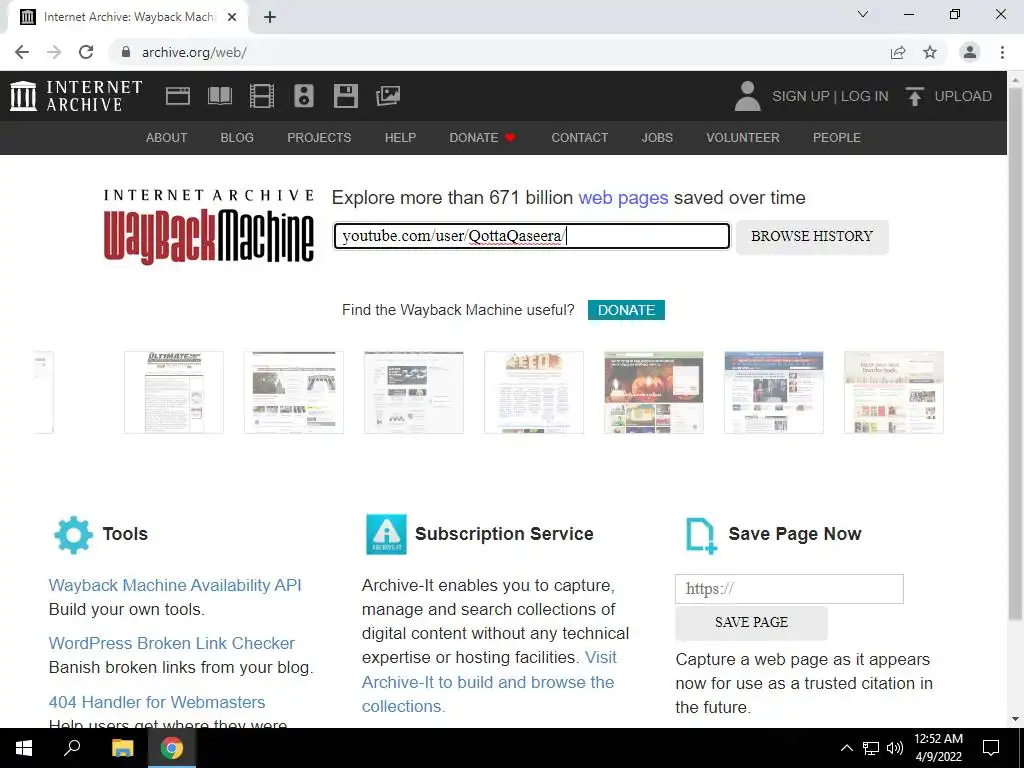Open the Texts book icon
This screenshot has height=768, width=1024.
tap(219, 96)
